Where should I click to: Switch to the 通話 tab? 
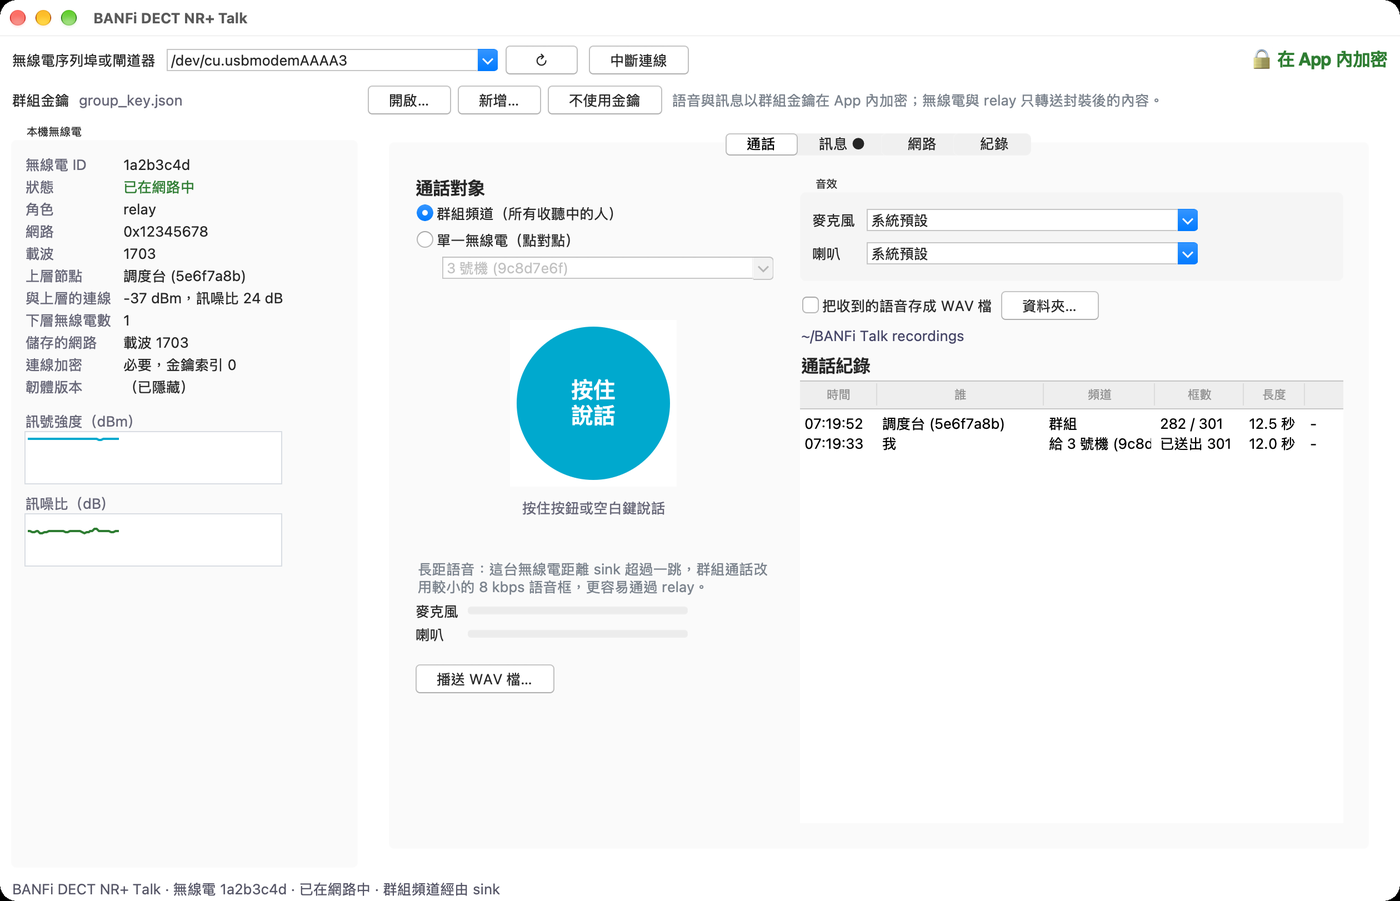tap(761, 144)
